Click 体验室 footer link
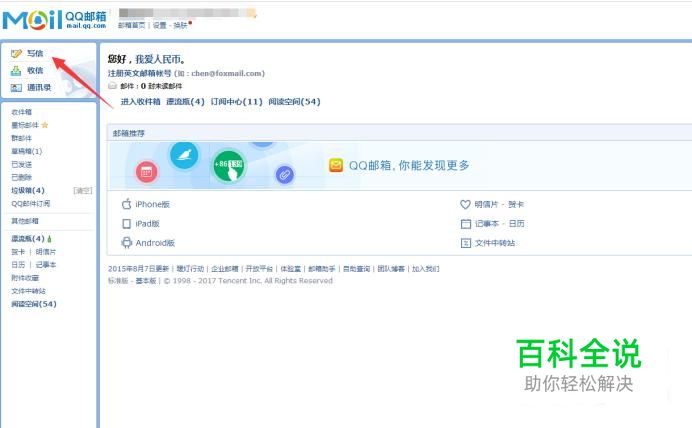 click(290, 269)
